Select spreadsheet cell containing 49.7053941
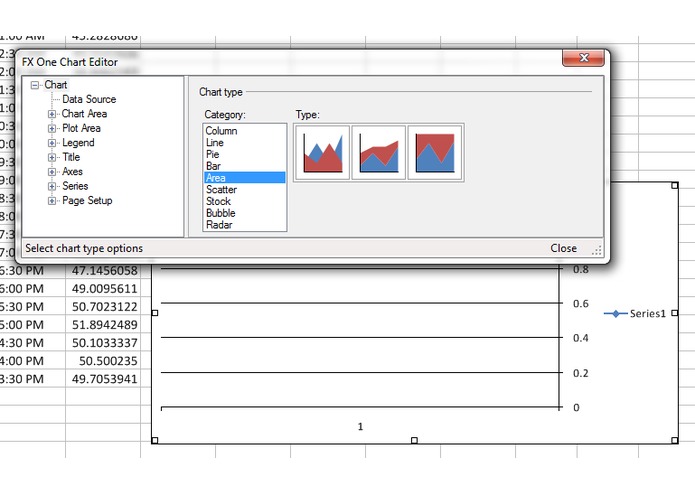695x494 pixels. 103,379
